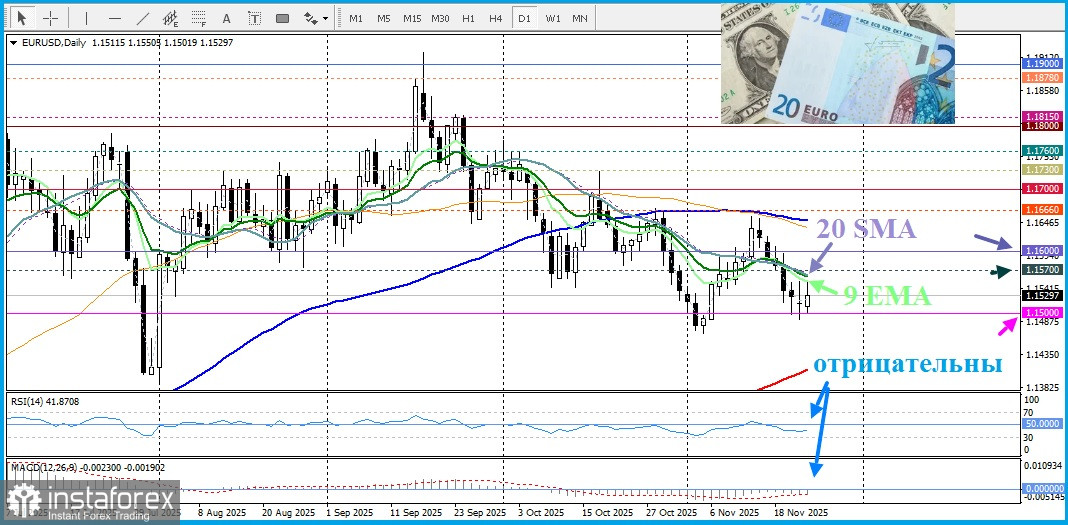
Task: Select the text label 'T' tool
Action: click(254, 18)
